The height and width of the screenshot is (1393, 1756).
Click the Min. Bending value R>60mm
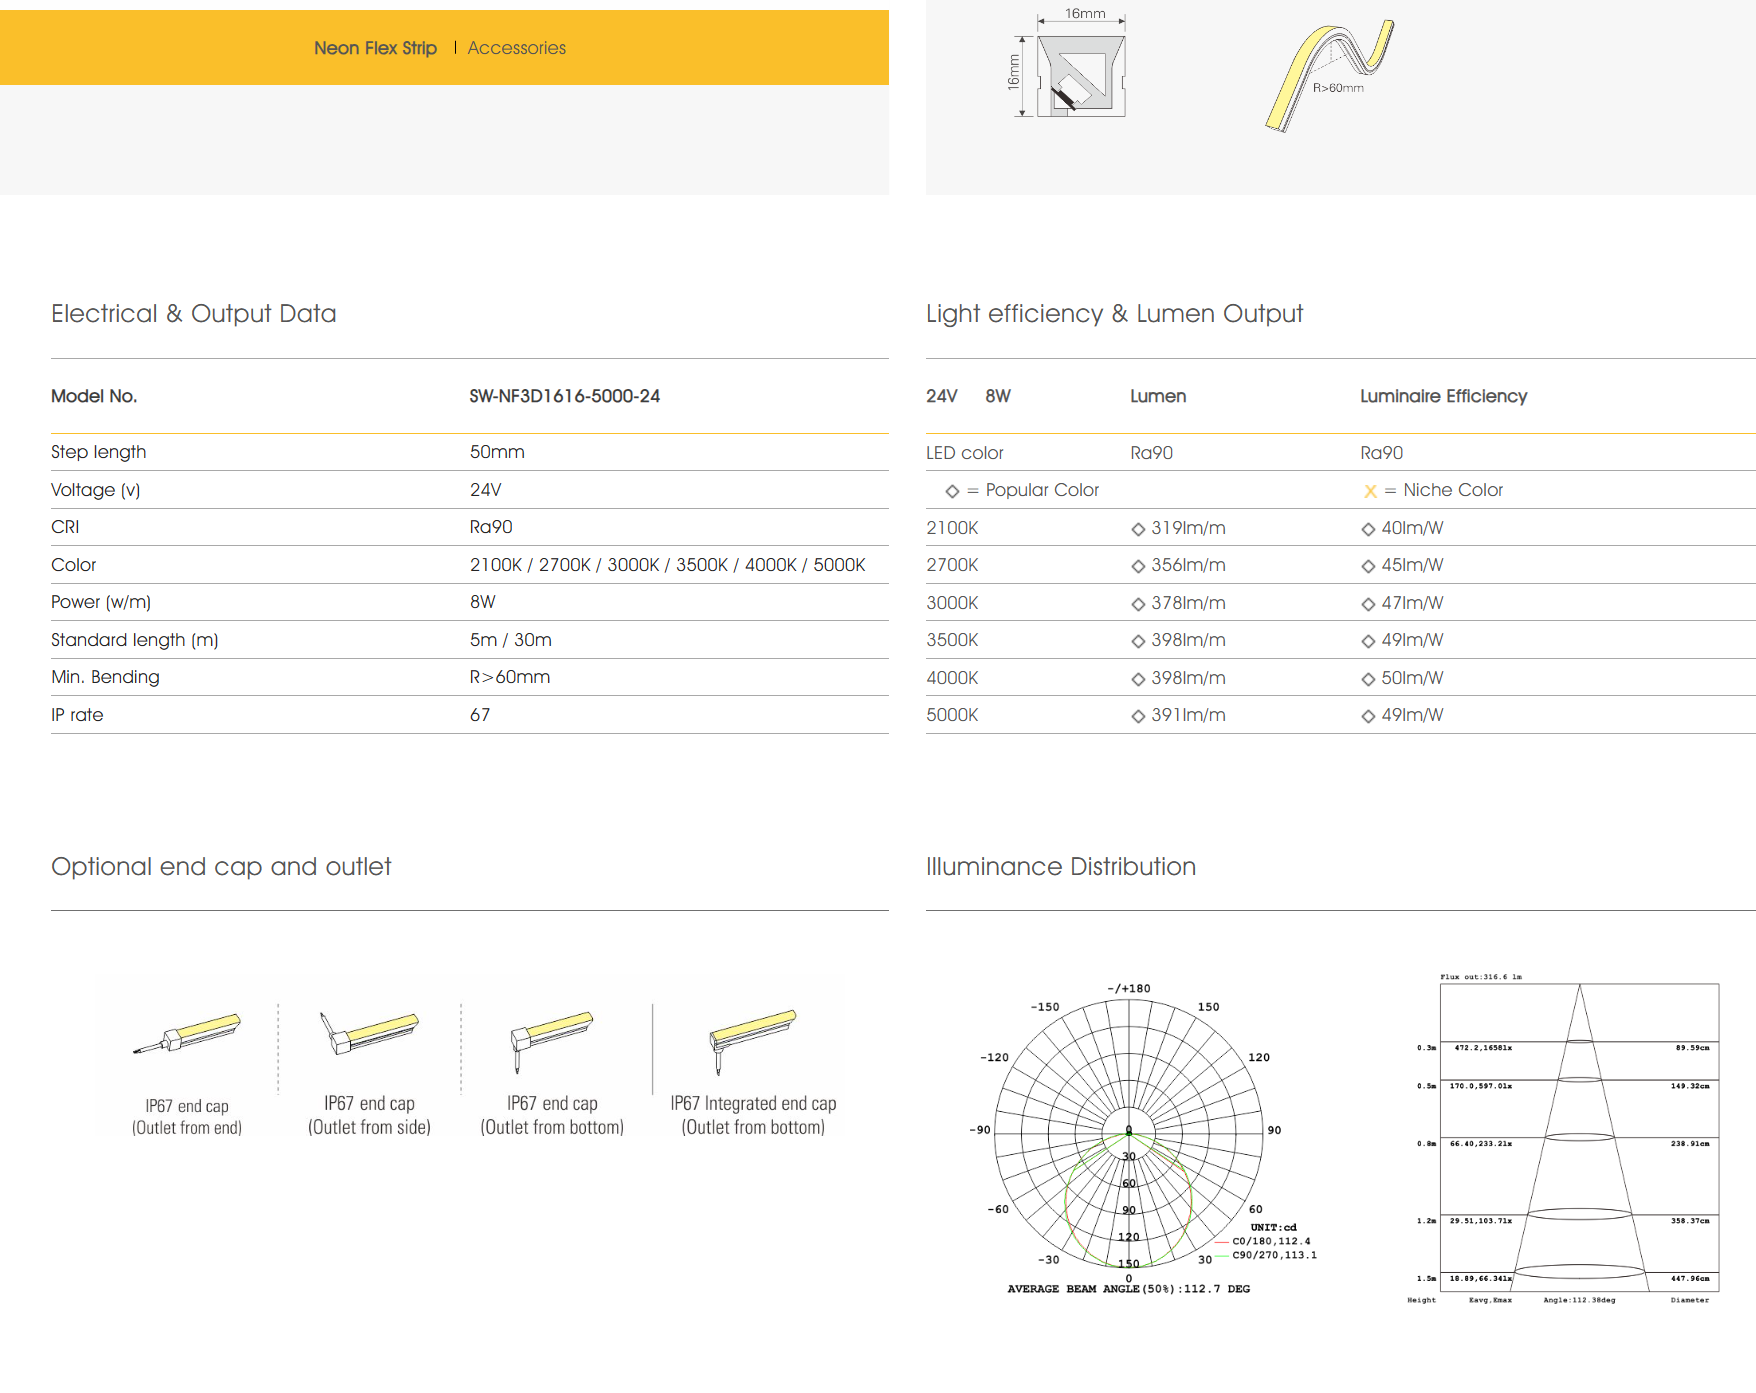(510, 677)
